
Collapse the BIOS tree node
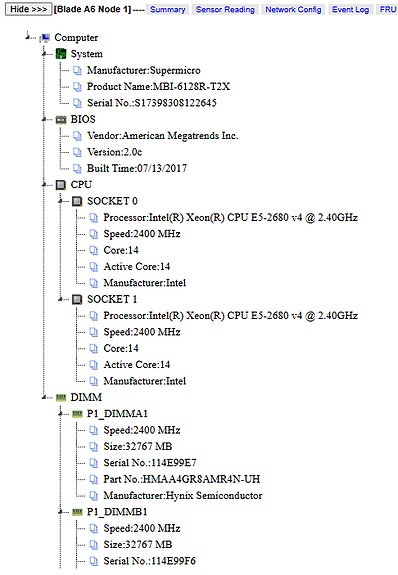click(44, 119)
